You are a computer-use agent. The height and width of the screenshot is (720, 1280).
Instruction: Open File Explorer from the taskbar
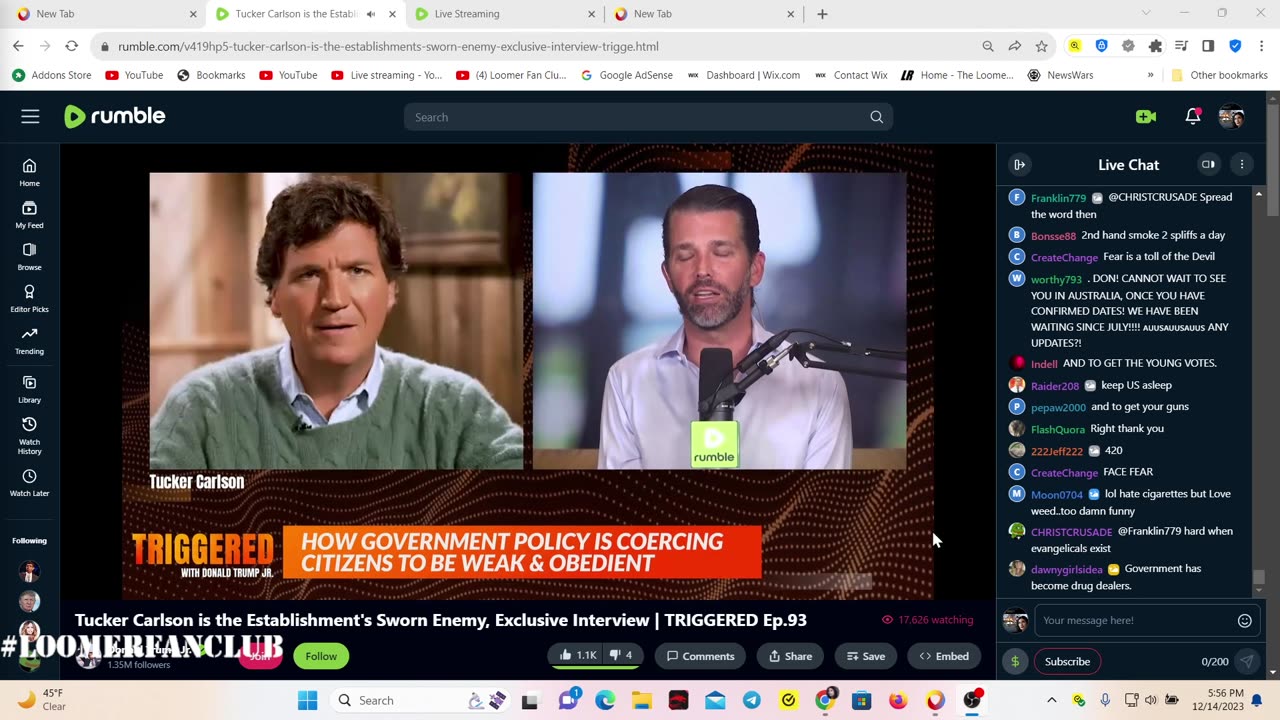(x=641, y=700)
